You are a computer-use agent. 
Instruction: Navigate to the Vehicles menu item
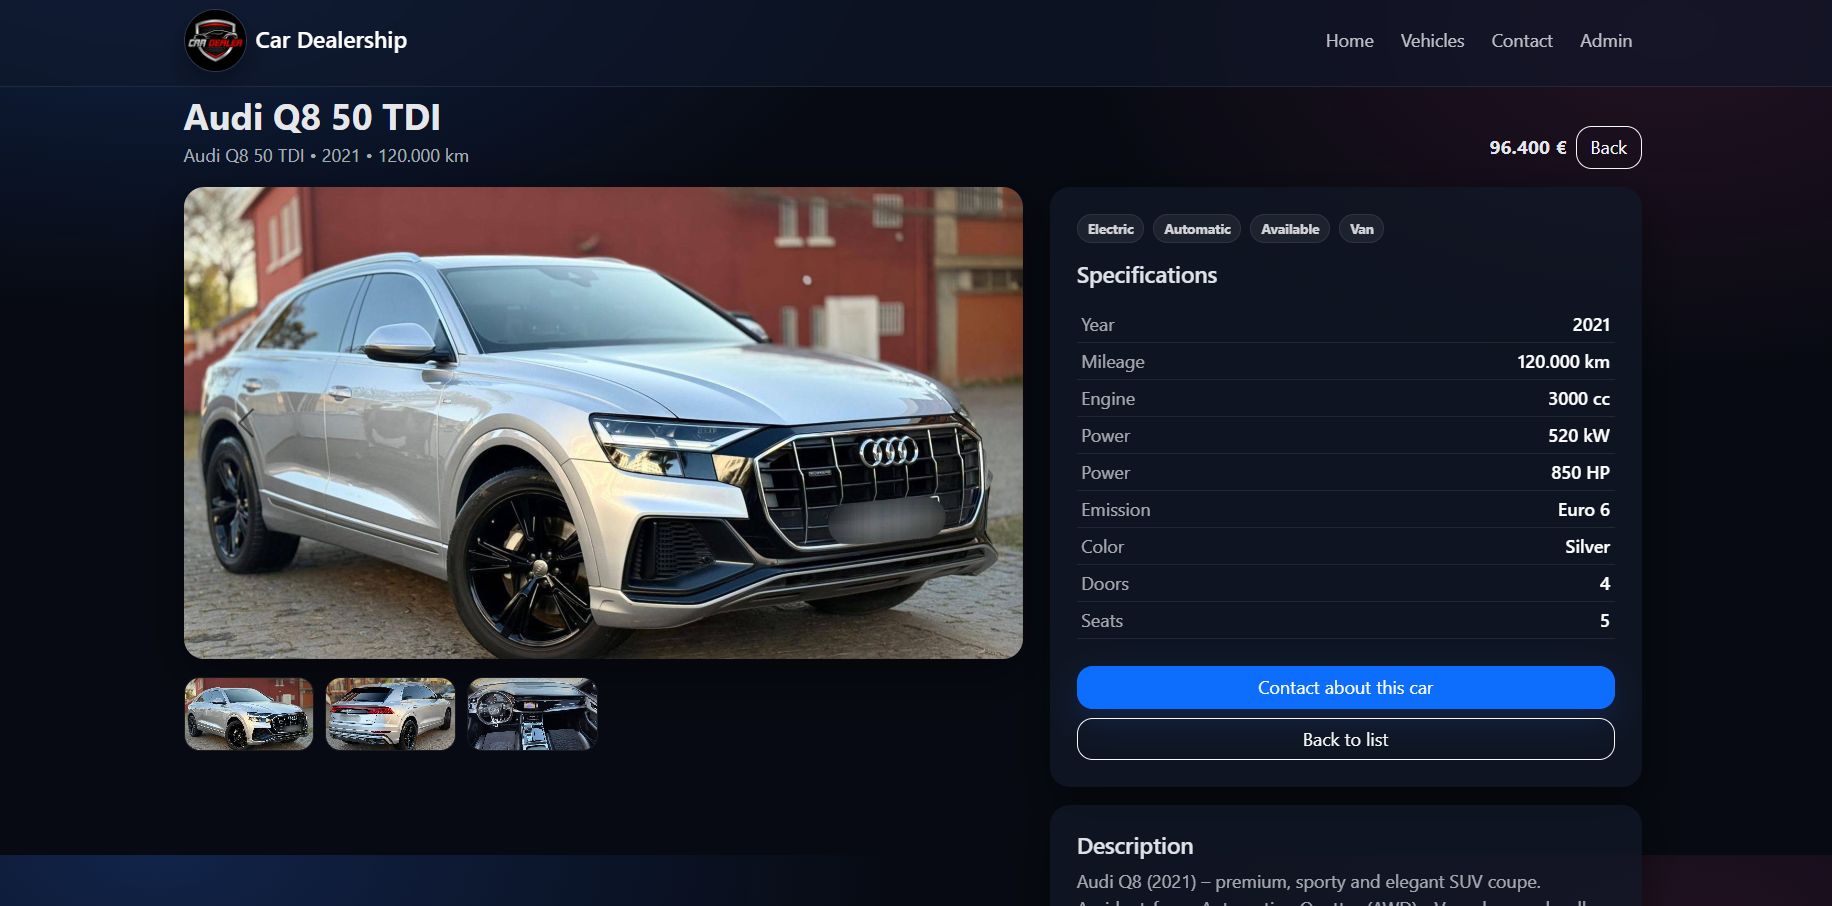point(1432,41)
